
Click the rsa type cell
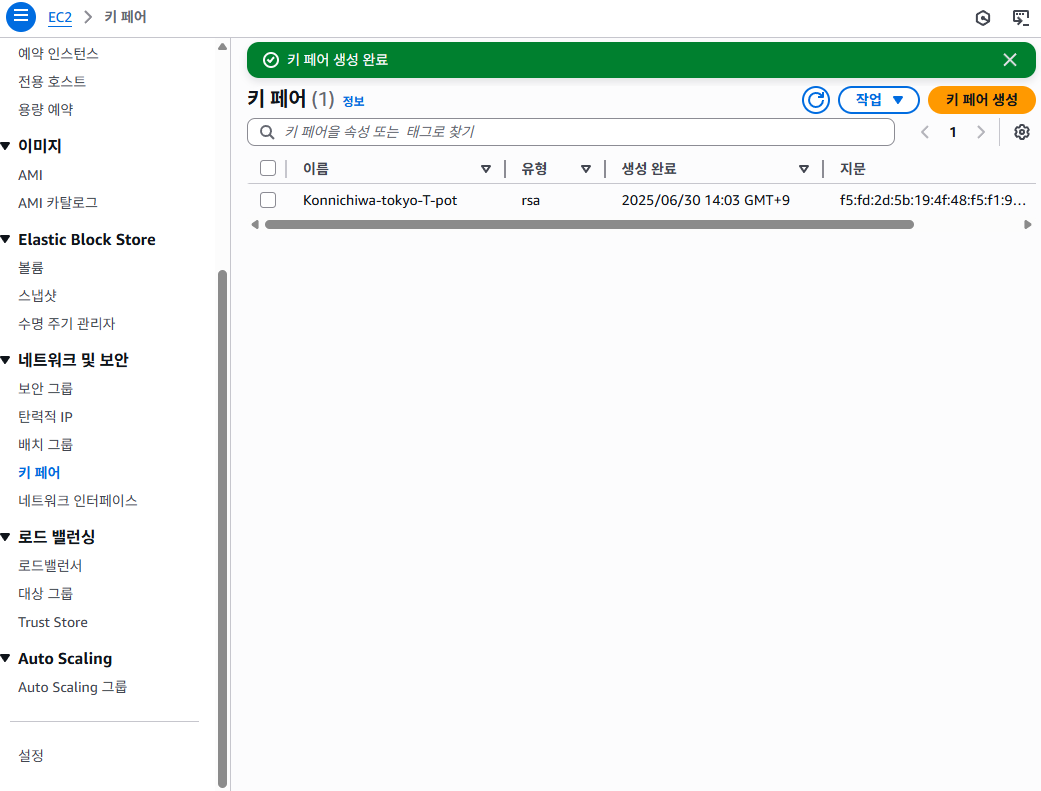pyautogui.click(x=530, y=200)
